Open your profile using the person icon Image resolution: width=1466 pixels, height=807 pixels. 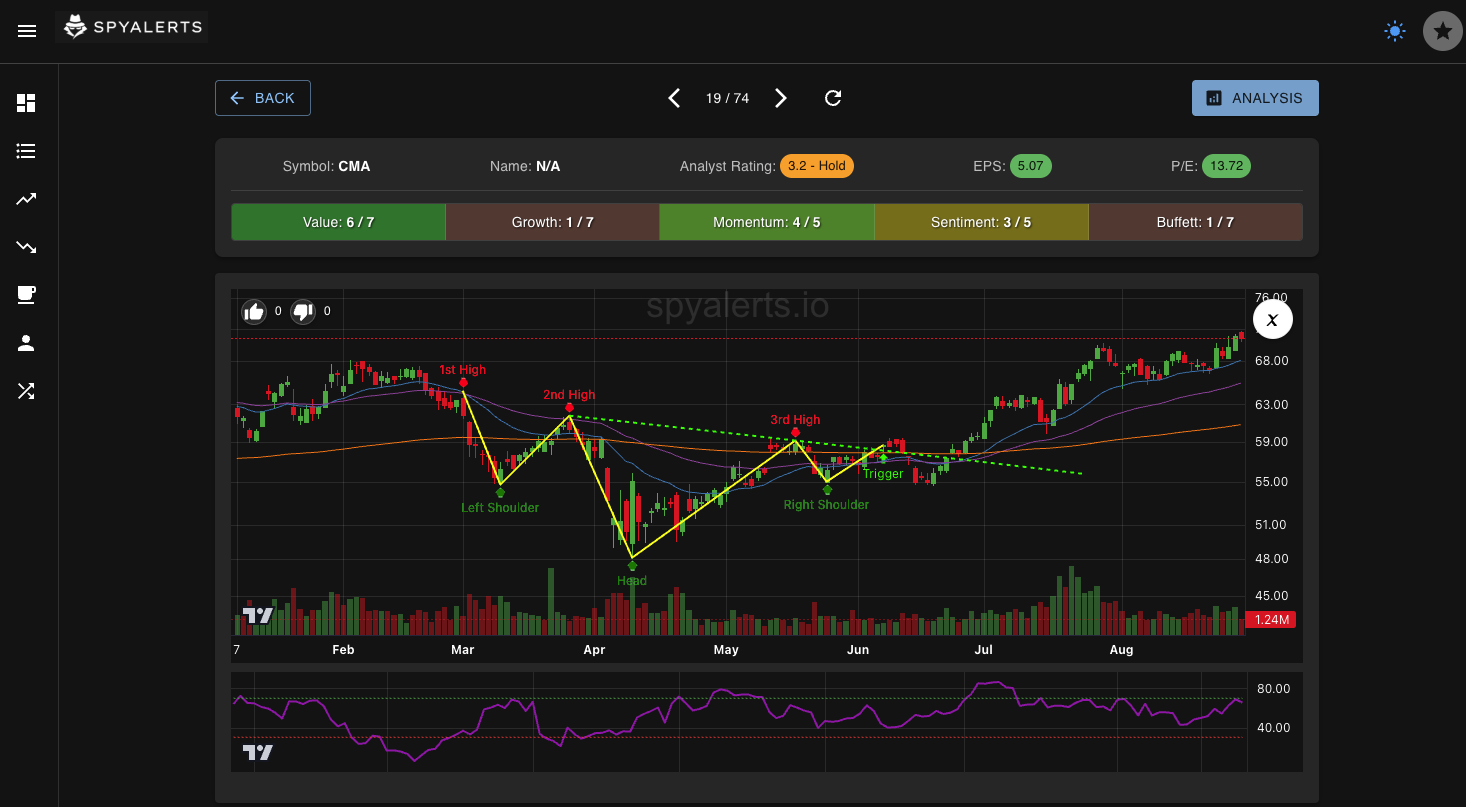tap(26, 343)
